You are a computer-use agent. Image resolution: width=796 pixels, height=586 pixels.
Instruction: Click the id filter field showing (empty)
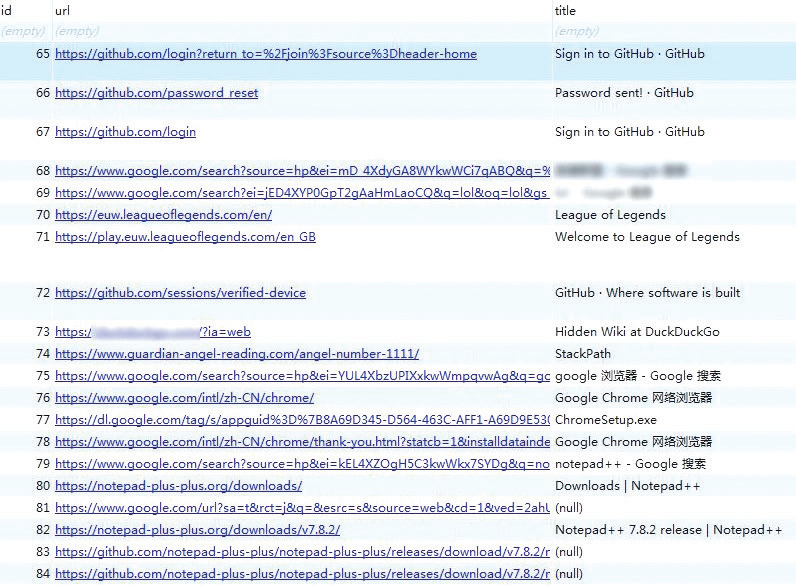(x=23, y=31)
